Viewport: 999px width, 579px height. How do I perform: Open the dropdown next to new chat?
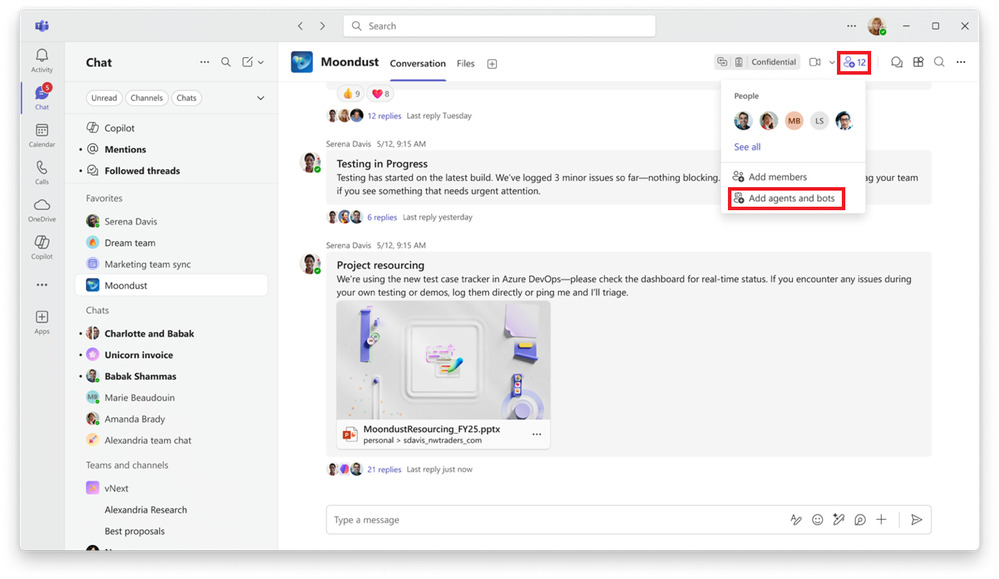coord(261,62)
